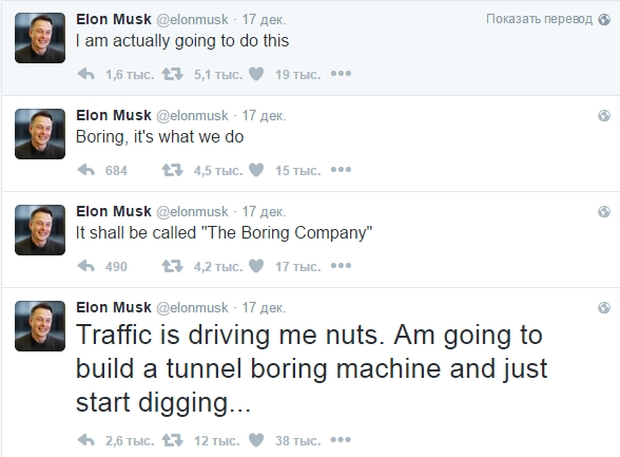620x457 pixels.
Task: Retweet "The Boring Company" tweet
Action: pyautogui.click(x=170, y=266)
